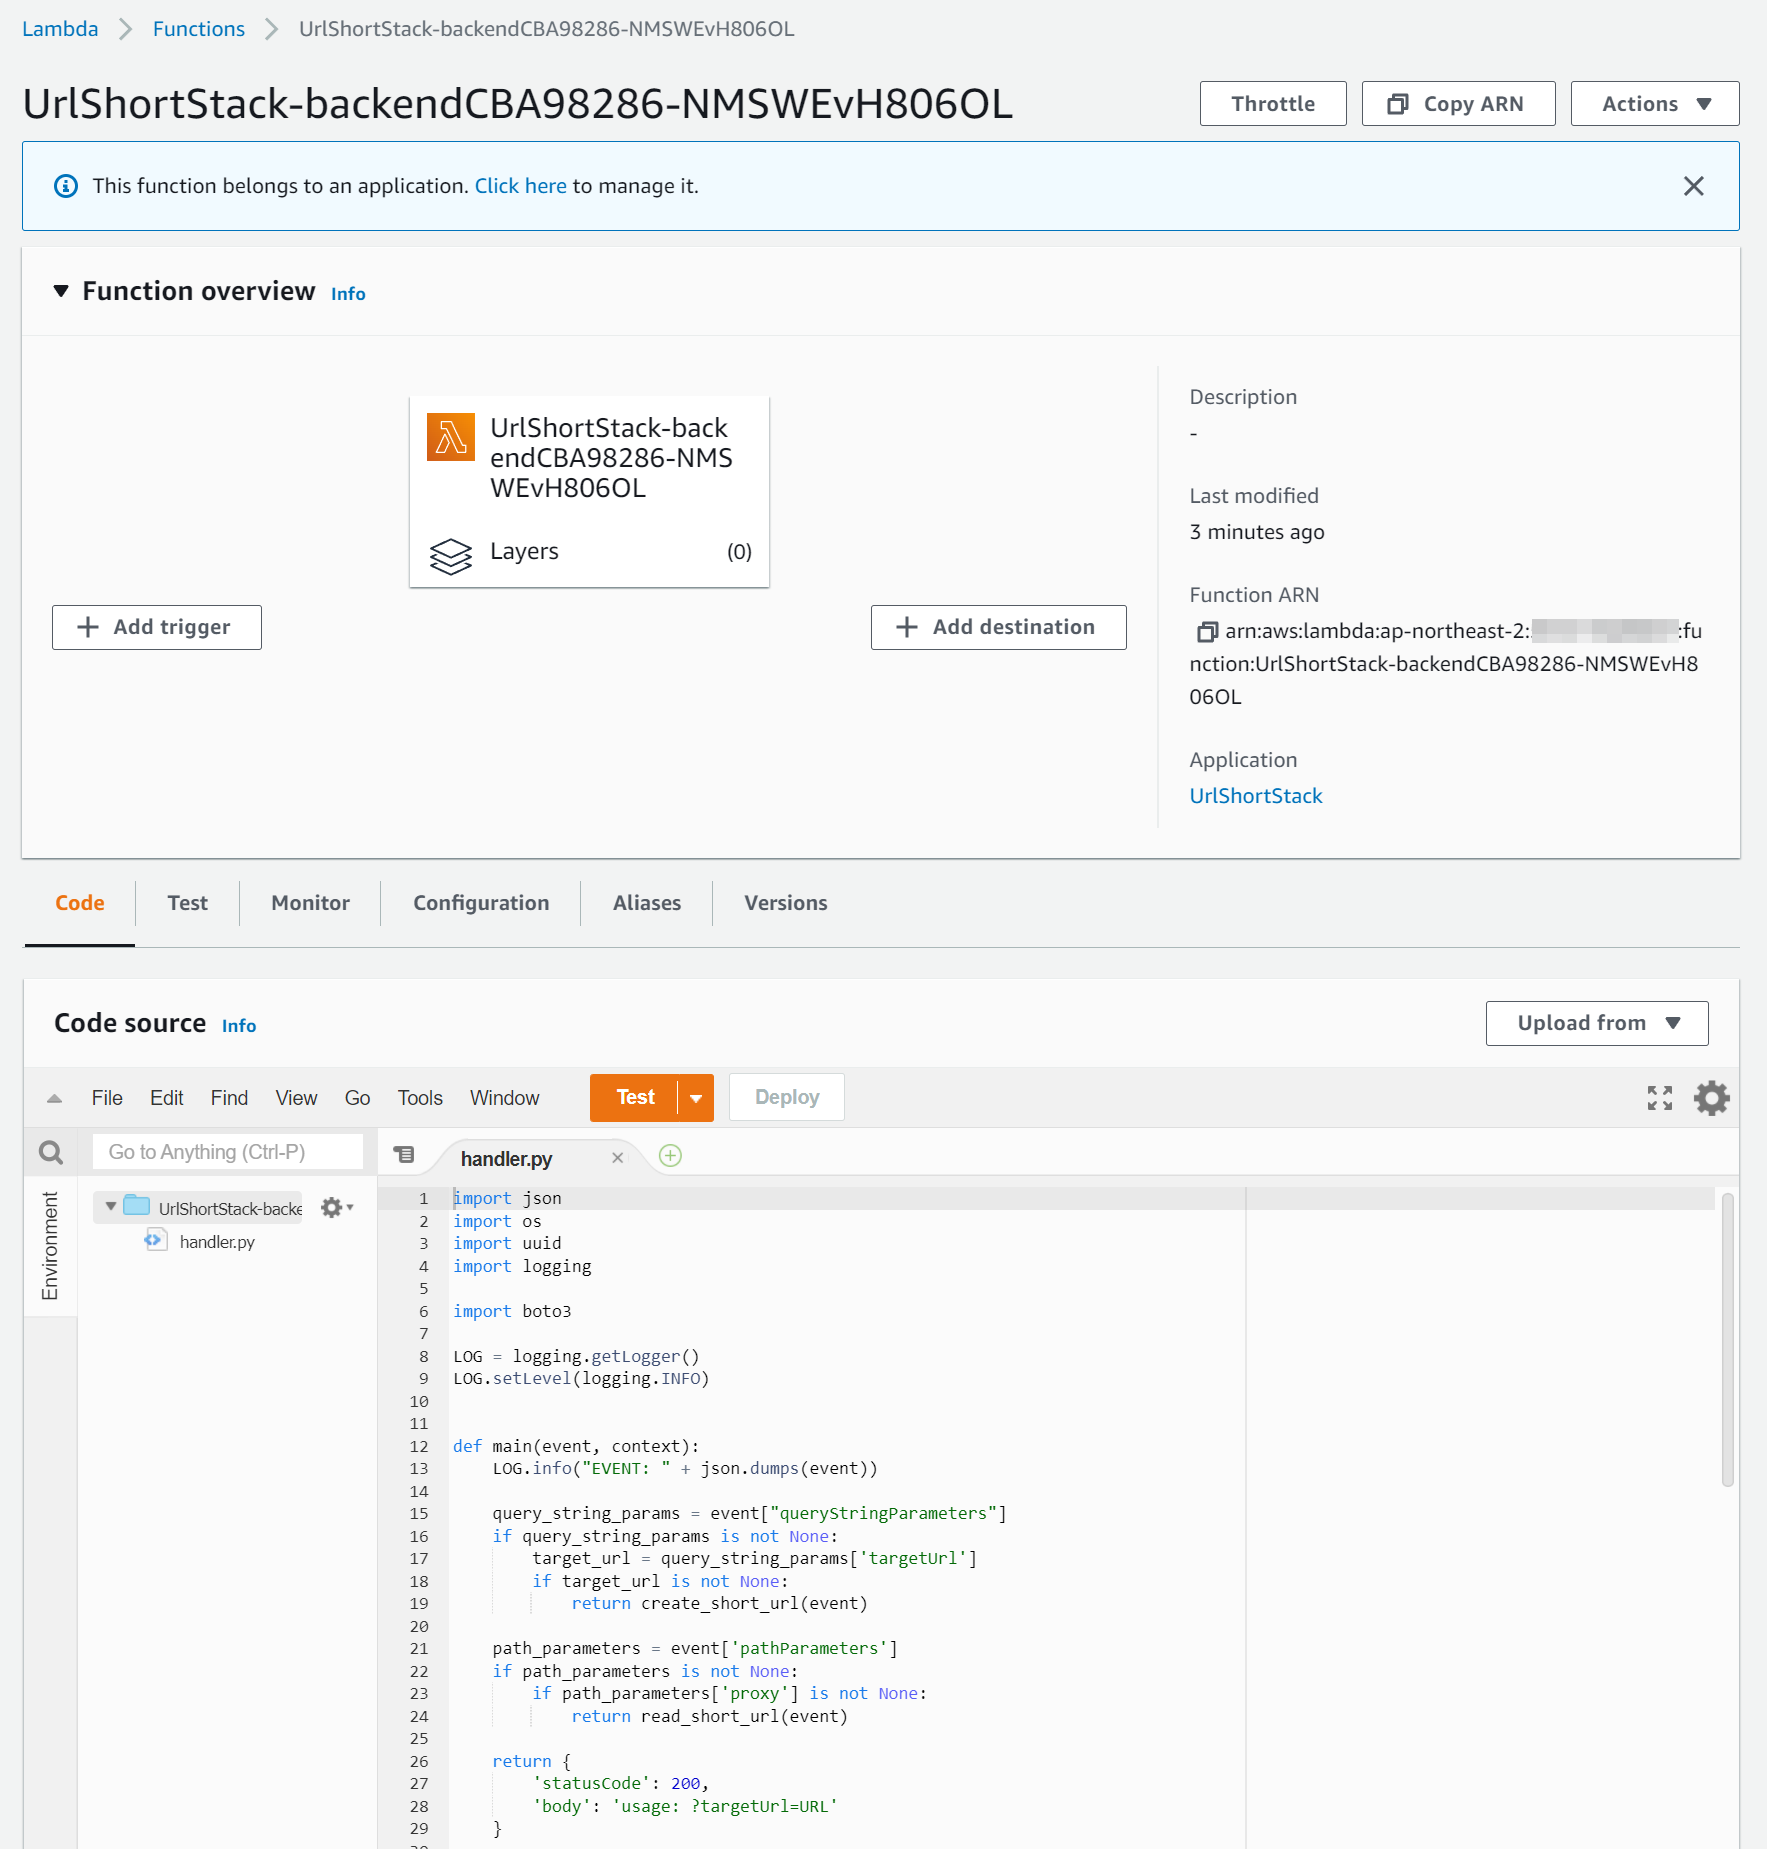
Task: Click the code editor vertical scrollbar
Action: click(1727, 1338)
